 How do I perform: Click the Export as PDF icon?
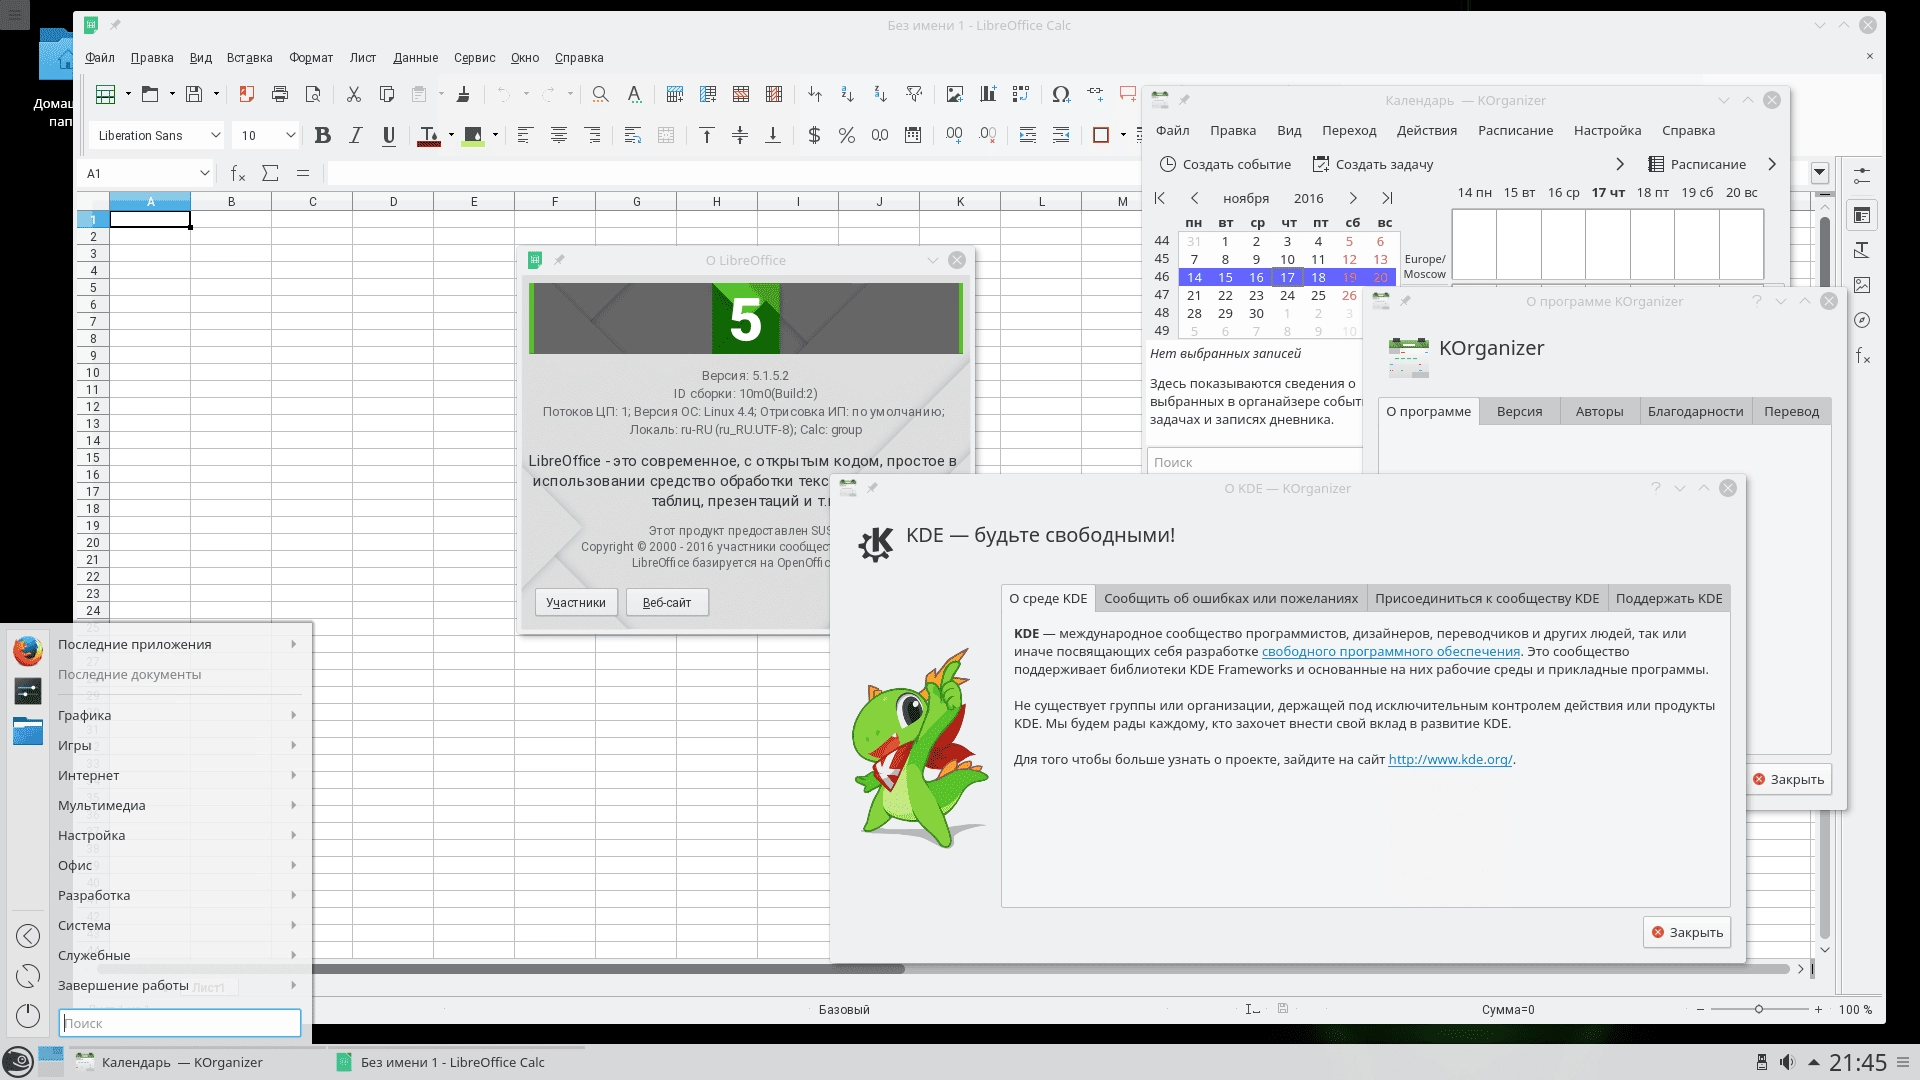coord(246,94)
